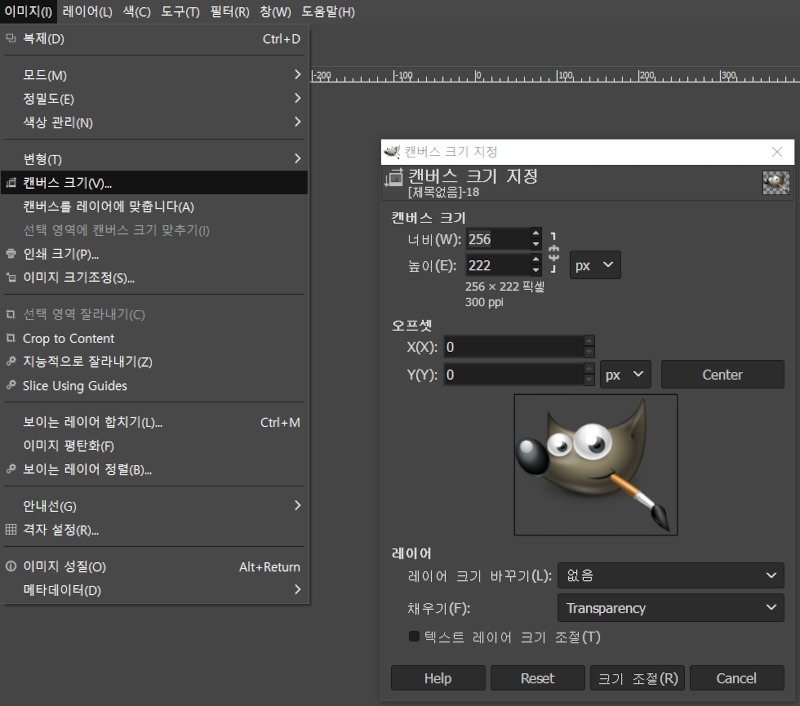Click the Y(Y) offset input field
800x706 pixels.
tap(513, 374)
